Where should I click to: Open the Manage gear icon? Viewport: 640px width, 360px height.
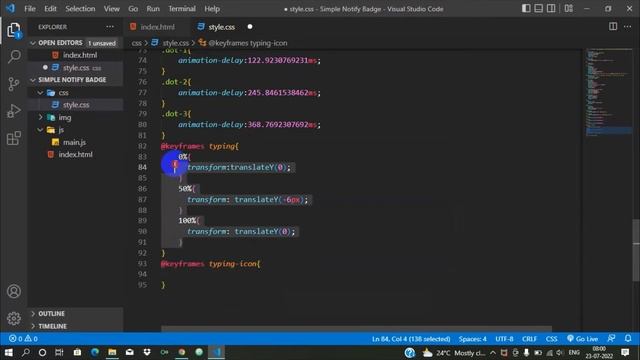point(14,318)
